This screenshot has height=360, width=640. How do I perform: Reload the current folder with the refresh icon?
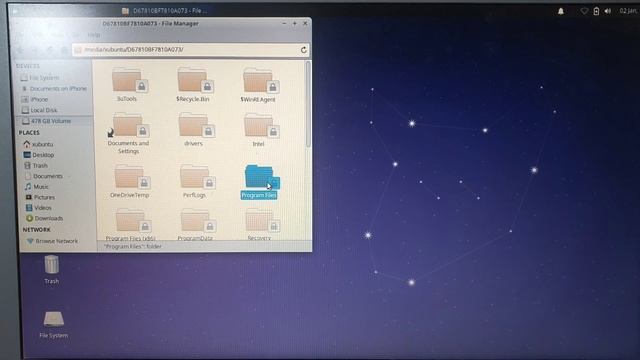pos(303,50)
